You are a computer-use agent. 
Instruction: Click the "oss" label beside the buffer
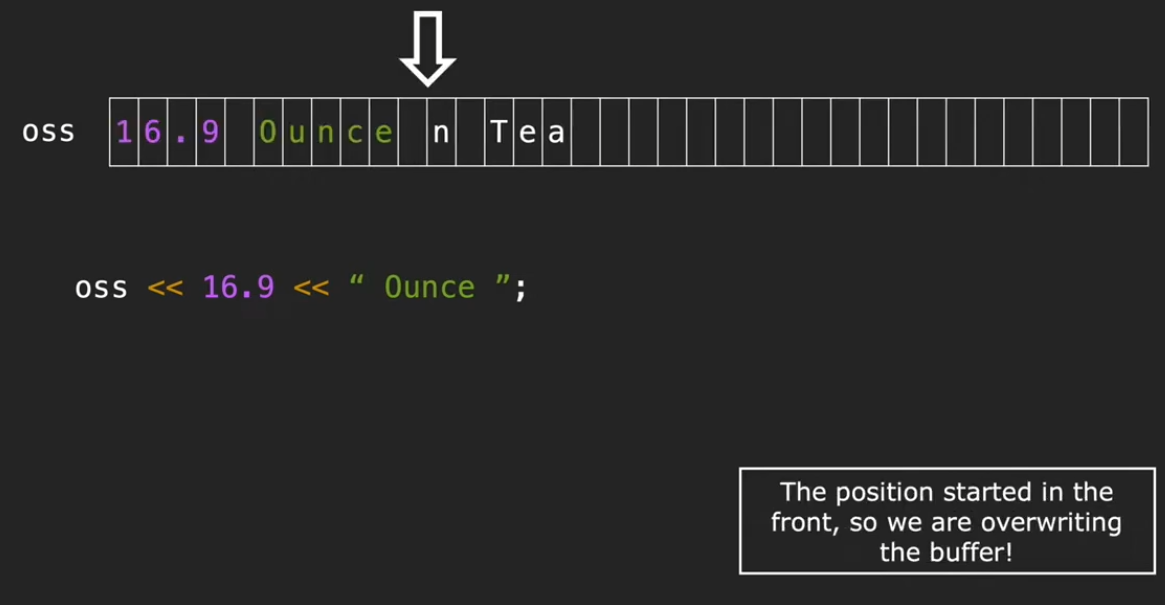pos(49,132)
